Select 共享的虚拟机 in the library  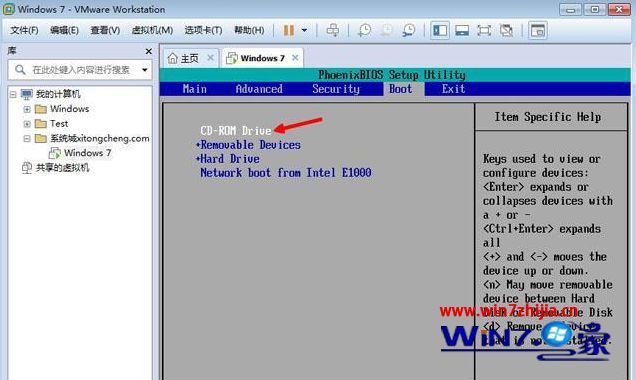[x=62, y=167]
